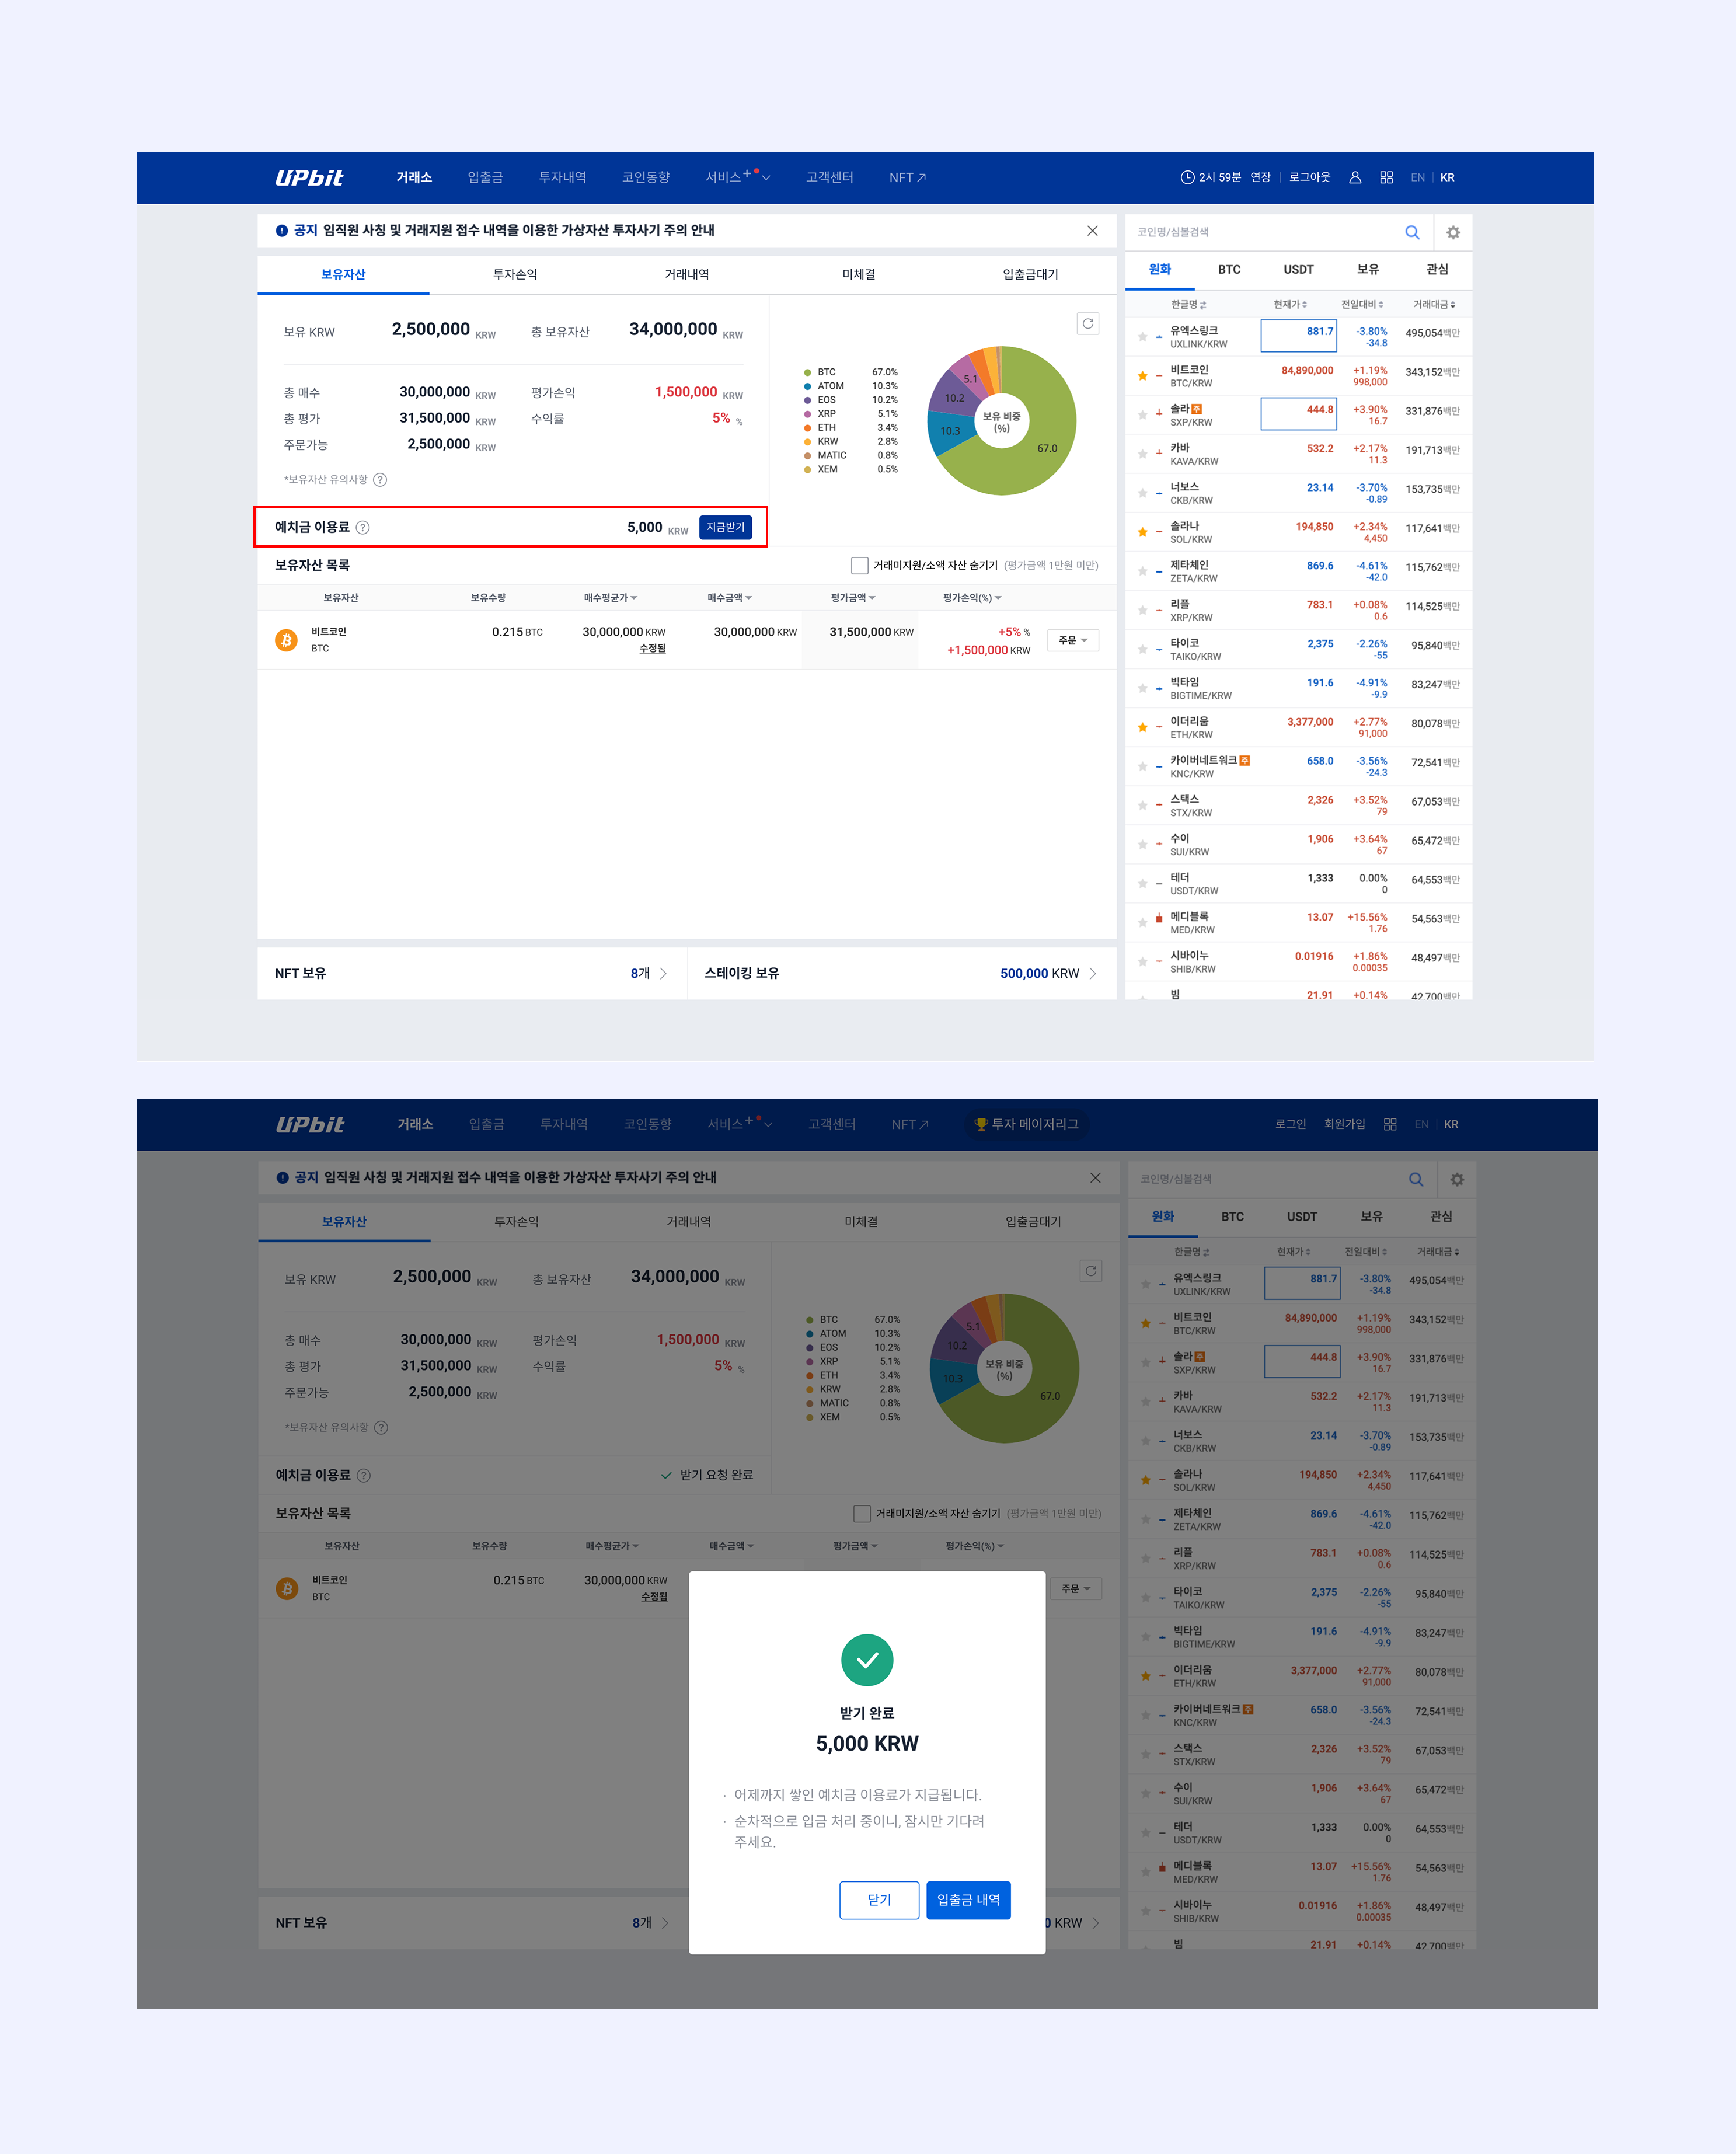Switch to 입출금대기 tab in upper screen

click(x=1031, y=274)
